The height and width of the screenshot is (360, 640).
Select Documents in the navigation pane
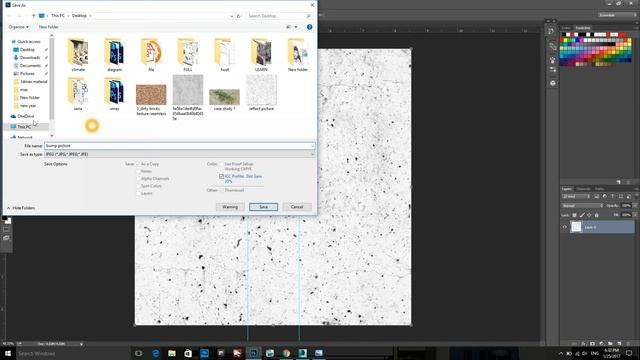pos(30,66)
